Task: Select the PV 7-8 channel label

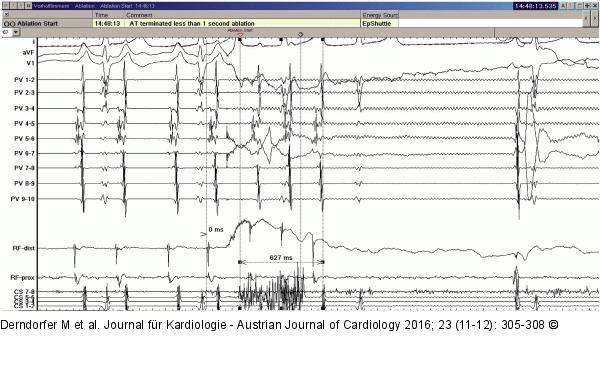Action: [x=24, y=168]
